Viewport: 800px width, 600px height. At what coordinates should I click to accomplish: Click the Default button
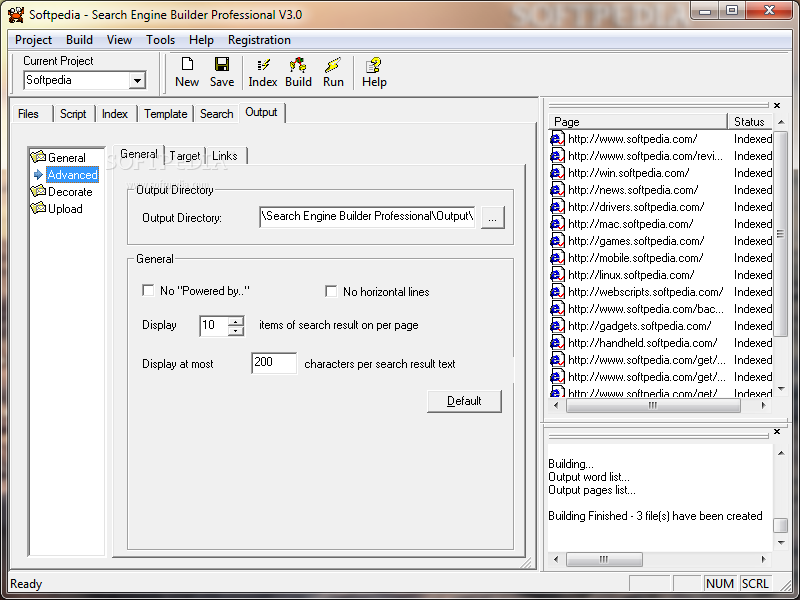464,401
